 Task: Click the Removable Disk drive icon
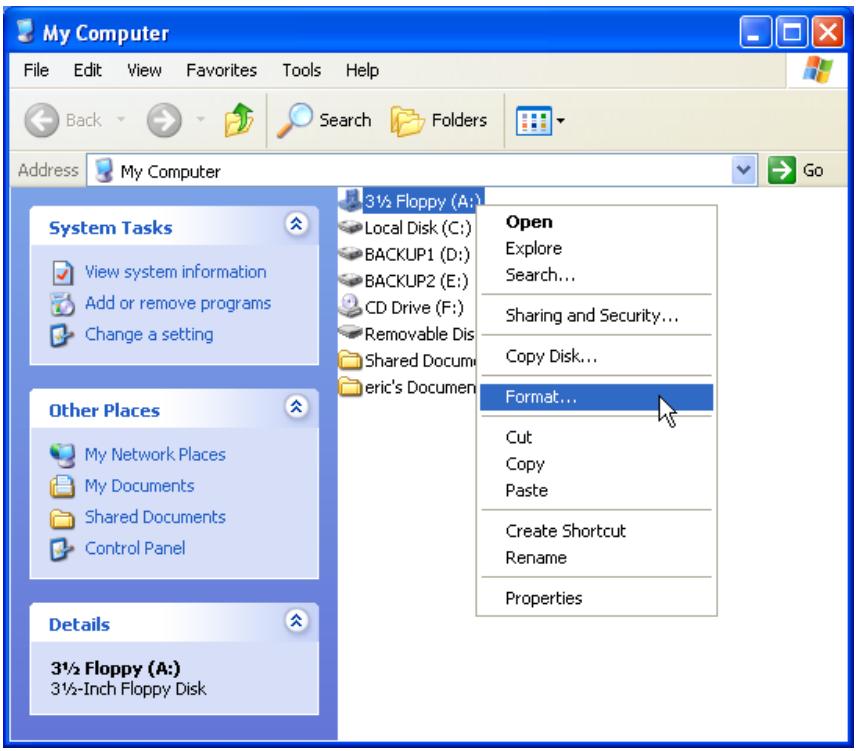pos(350,332)
